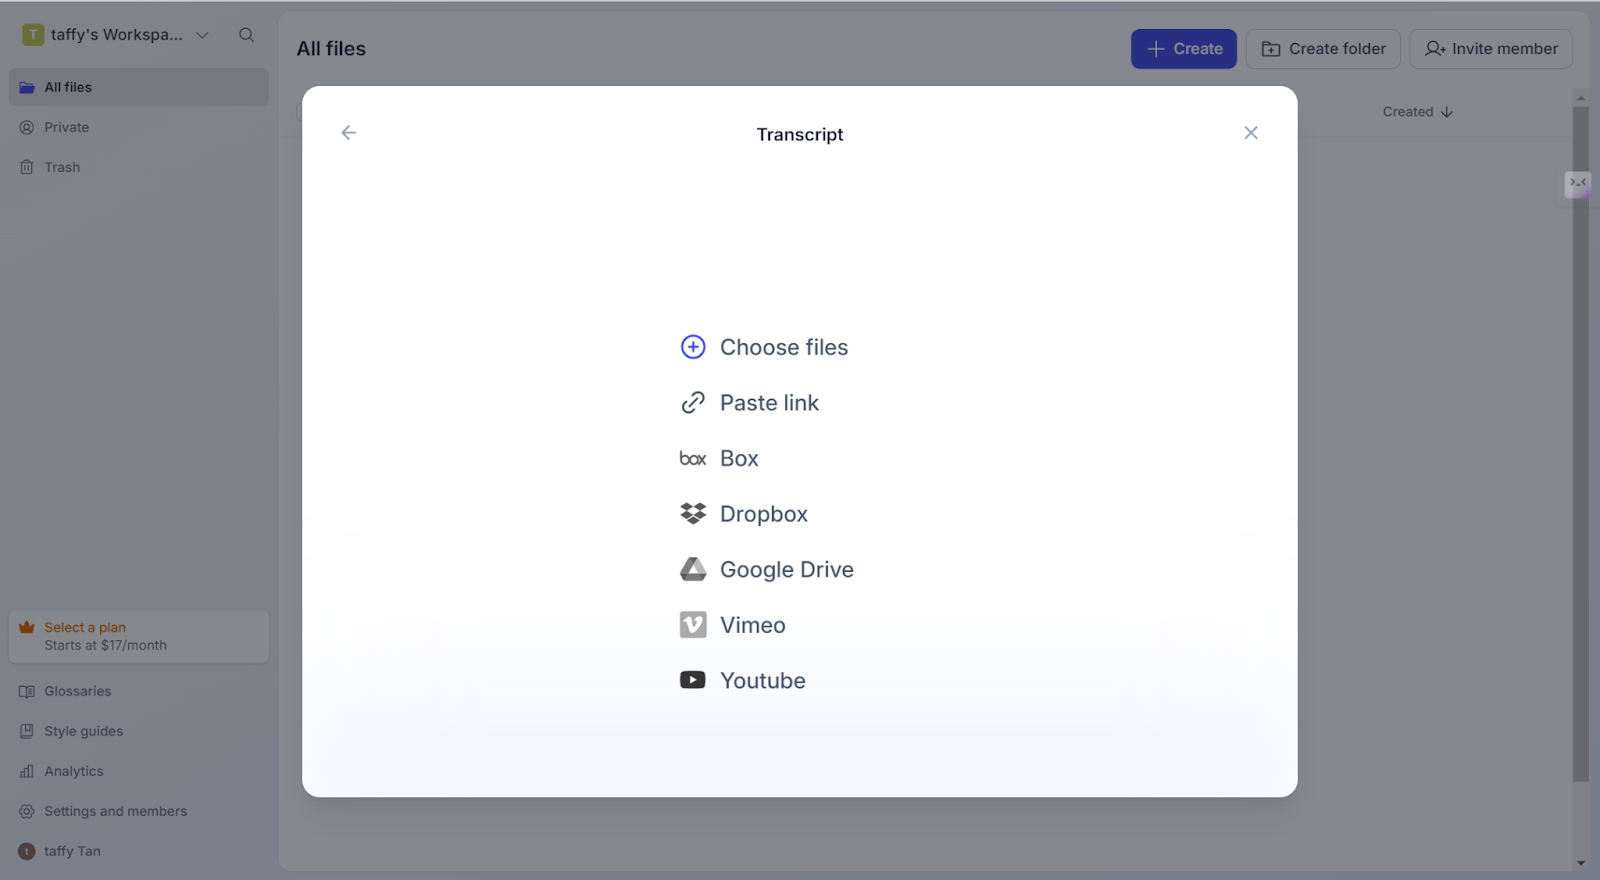
Task: Click the collapse widget icon at right edge
Action: [1578, 183]
